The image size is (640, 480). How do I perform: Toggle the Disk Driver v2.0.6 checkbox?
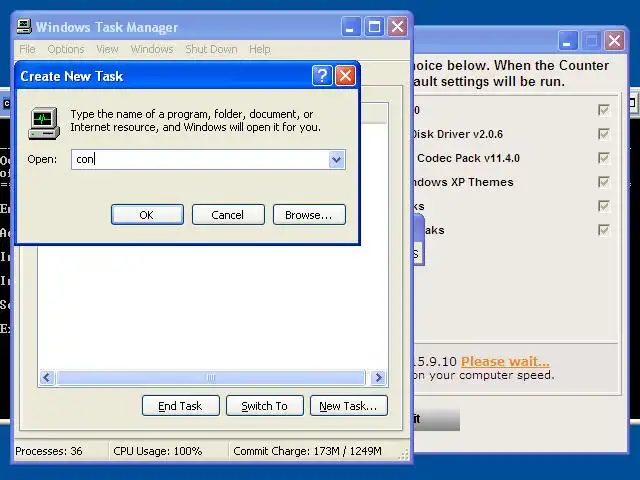coord(604,134)
